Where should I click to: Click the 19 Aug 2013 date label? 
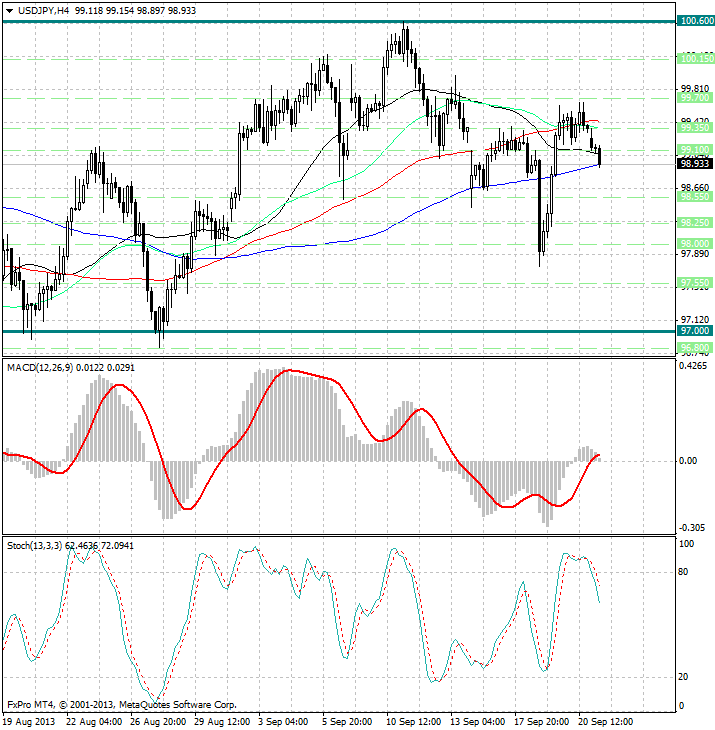click(29, 722)
